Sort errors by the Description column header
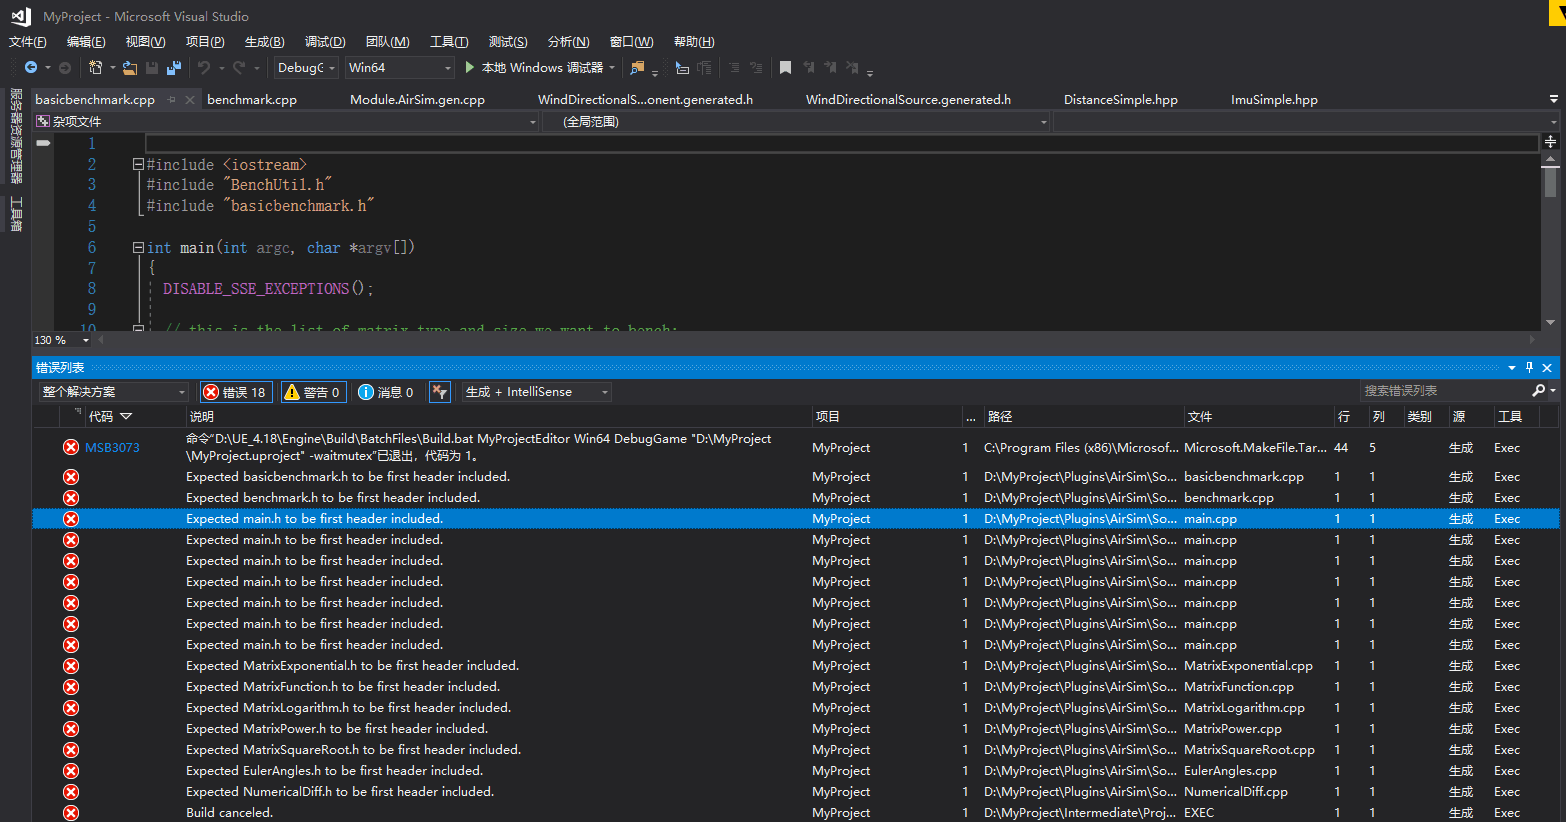 point(498,417)
